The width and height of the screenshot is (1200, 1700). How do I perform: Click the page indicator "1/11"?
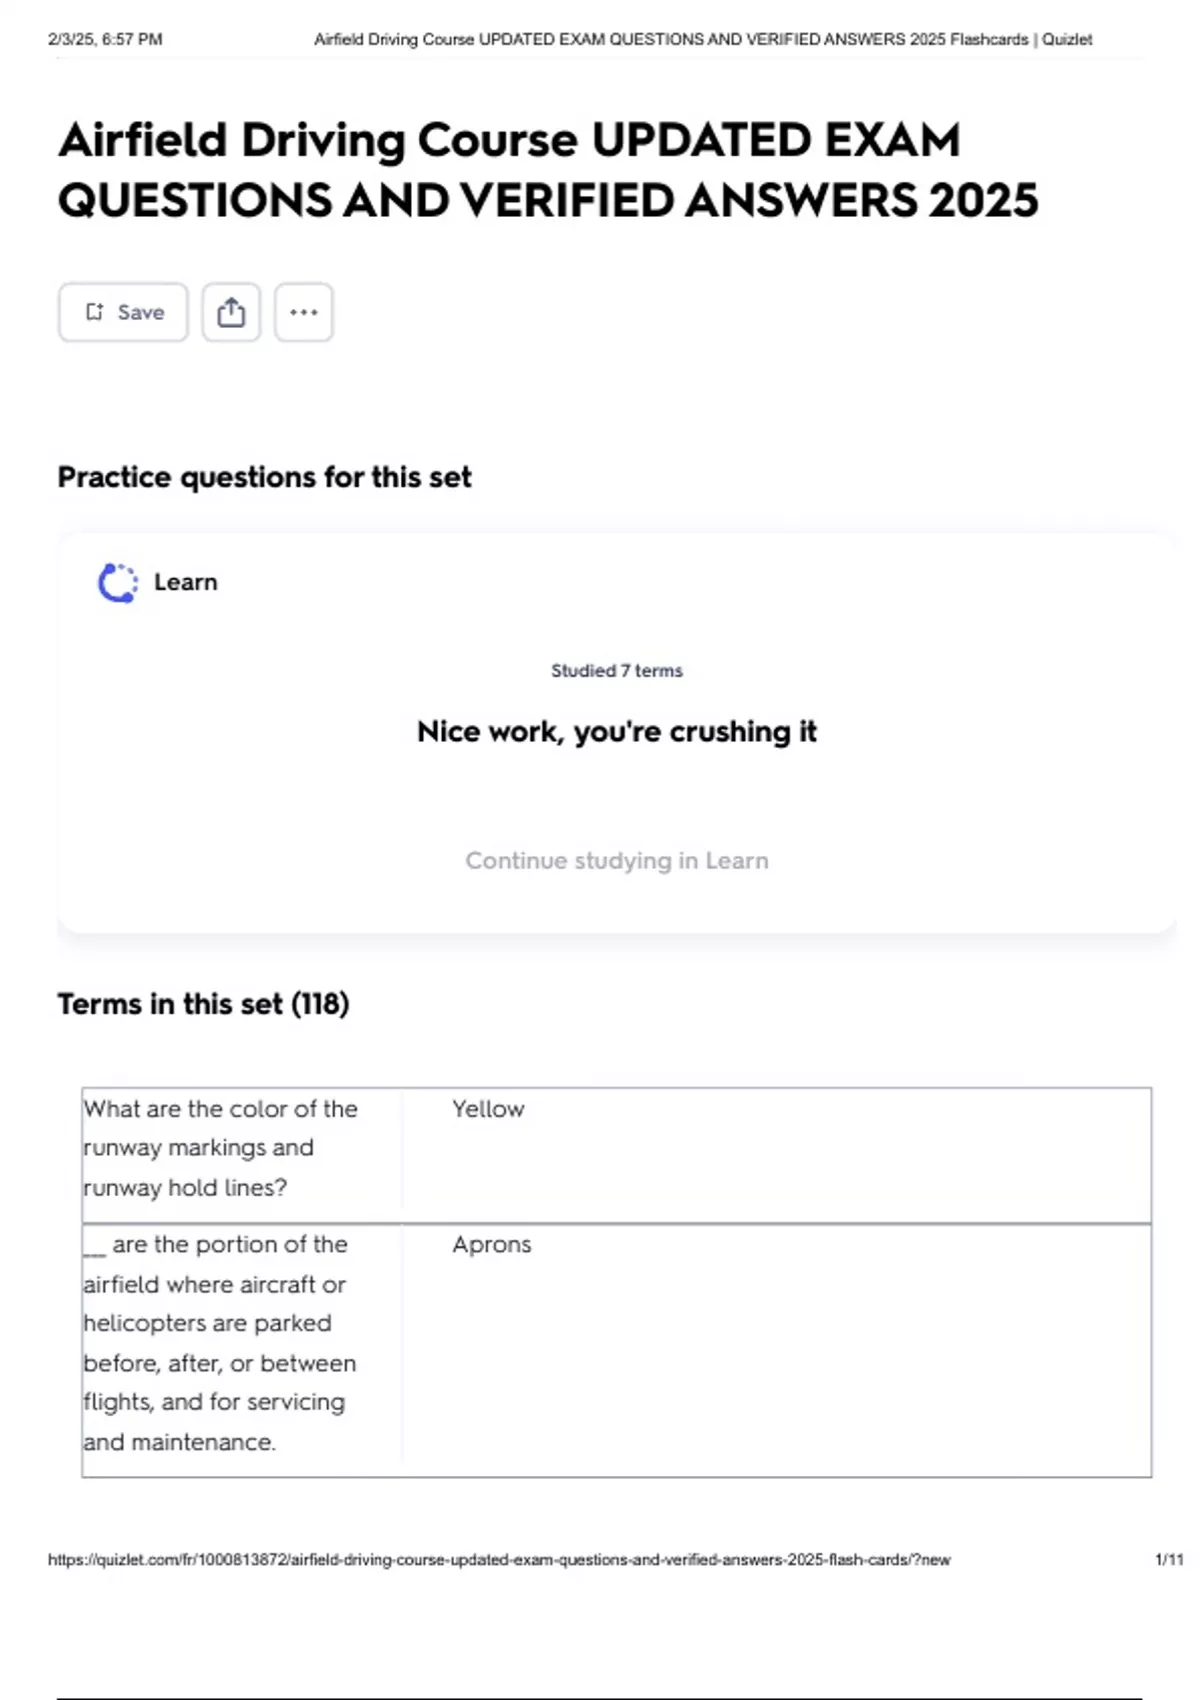[x=1166, y=1557]
